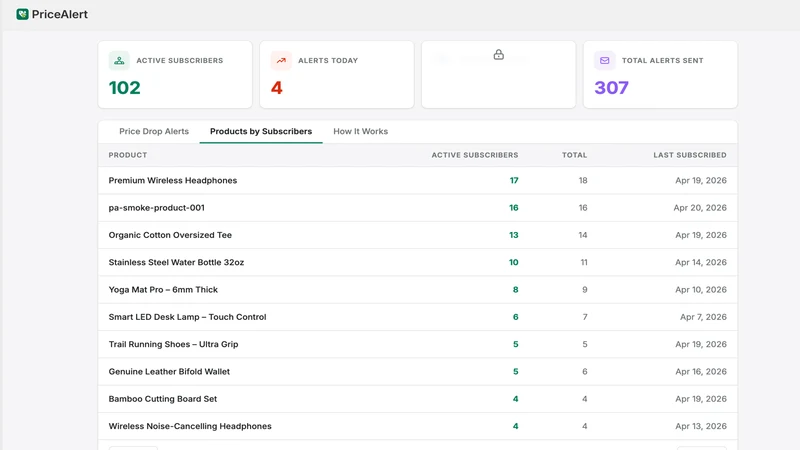Image resolution: width=800 pixels, height=450 pixels.
Task: Click the Active Subscribers person icon
Action: click(x=119, y=60)
